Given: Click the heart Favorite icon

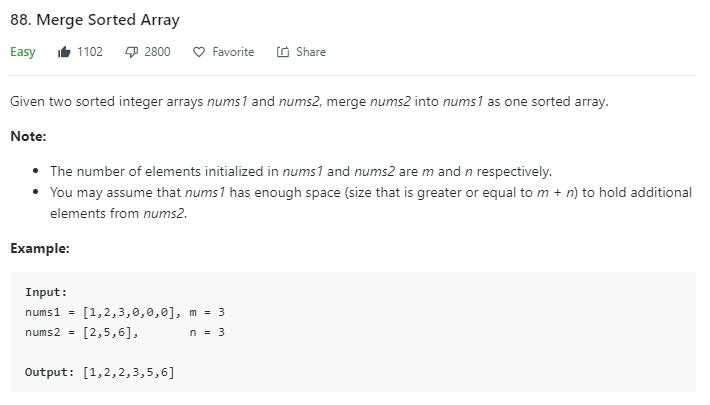Looking at the screenshot, I should (198, 52).
